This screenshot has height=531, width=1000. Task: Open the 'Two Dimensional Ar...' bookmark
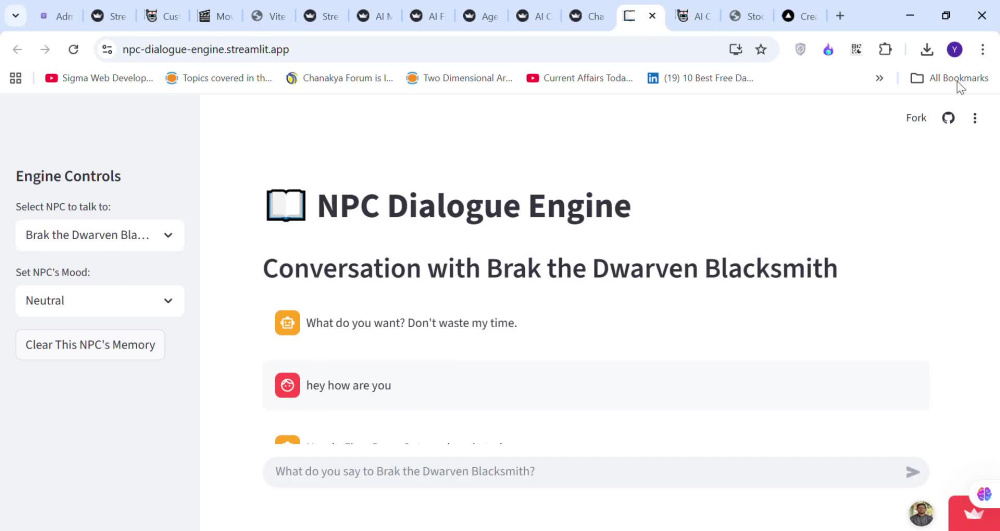tap(460, 78)
